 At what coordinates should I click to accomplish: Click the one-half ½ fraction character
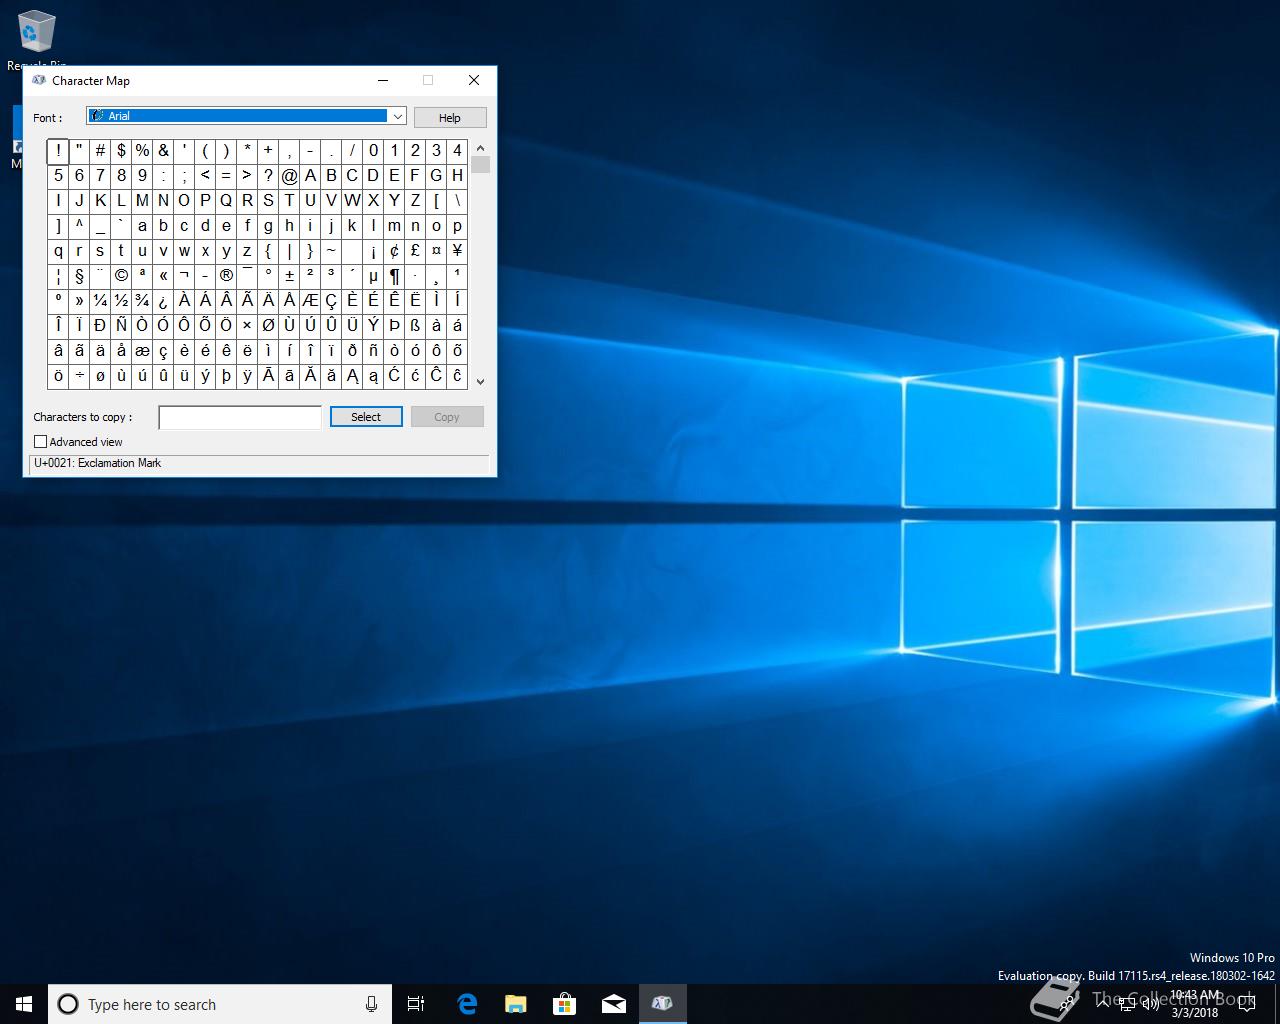point(121,301)
